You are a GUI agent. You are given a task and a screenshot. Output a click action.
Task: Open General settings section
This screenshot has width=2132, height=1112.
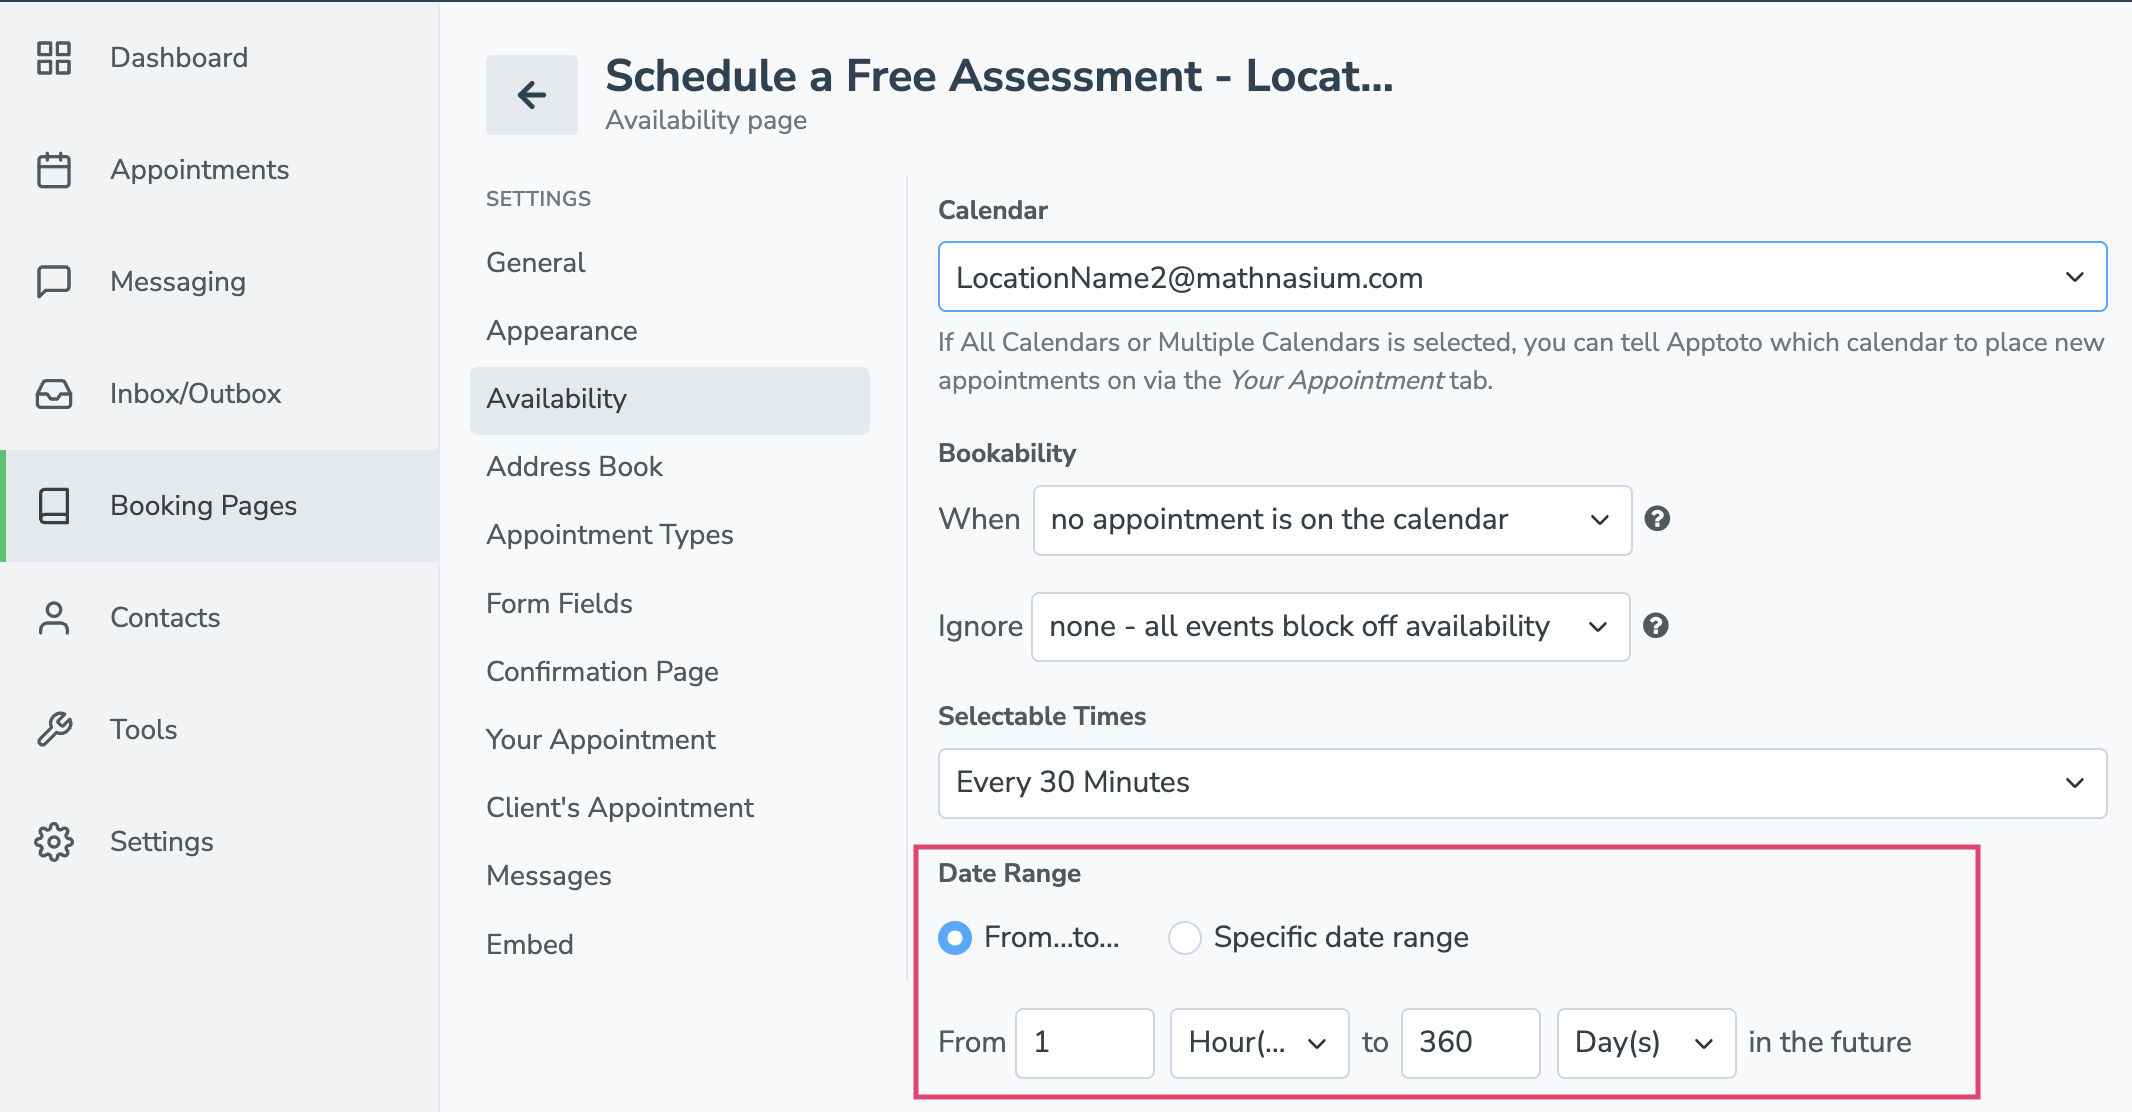670,263
